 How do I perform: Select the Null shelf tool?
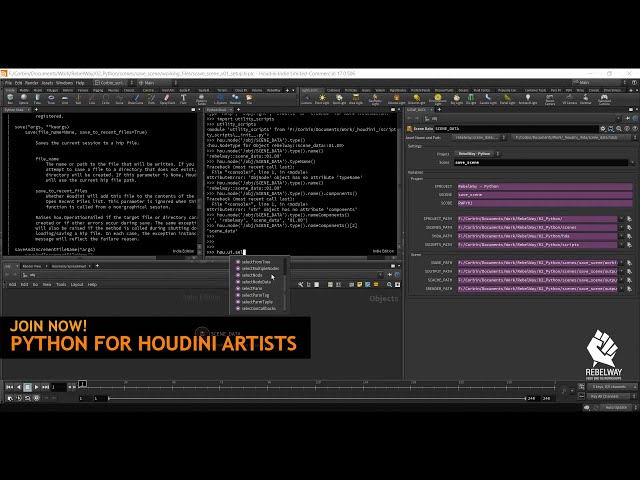coord(78,98)
